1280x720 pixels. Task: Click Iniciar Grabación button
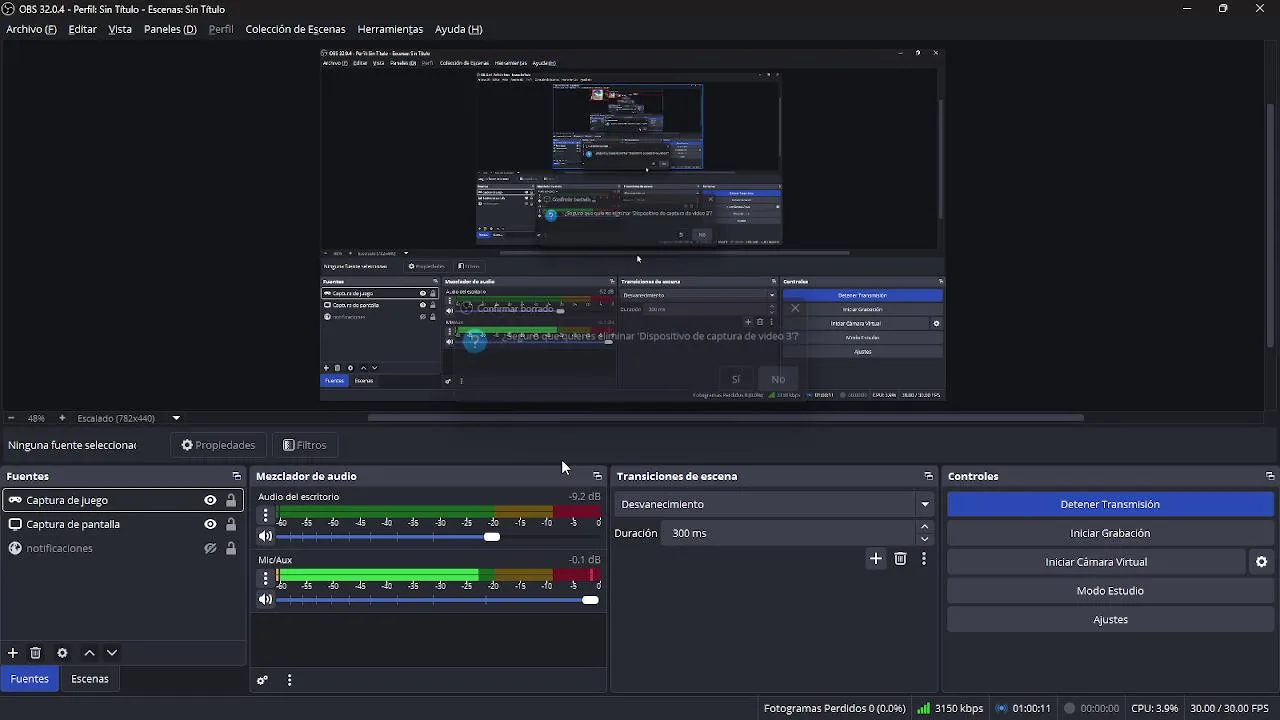click(1110, 533)
